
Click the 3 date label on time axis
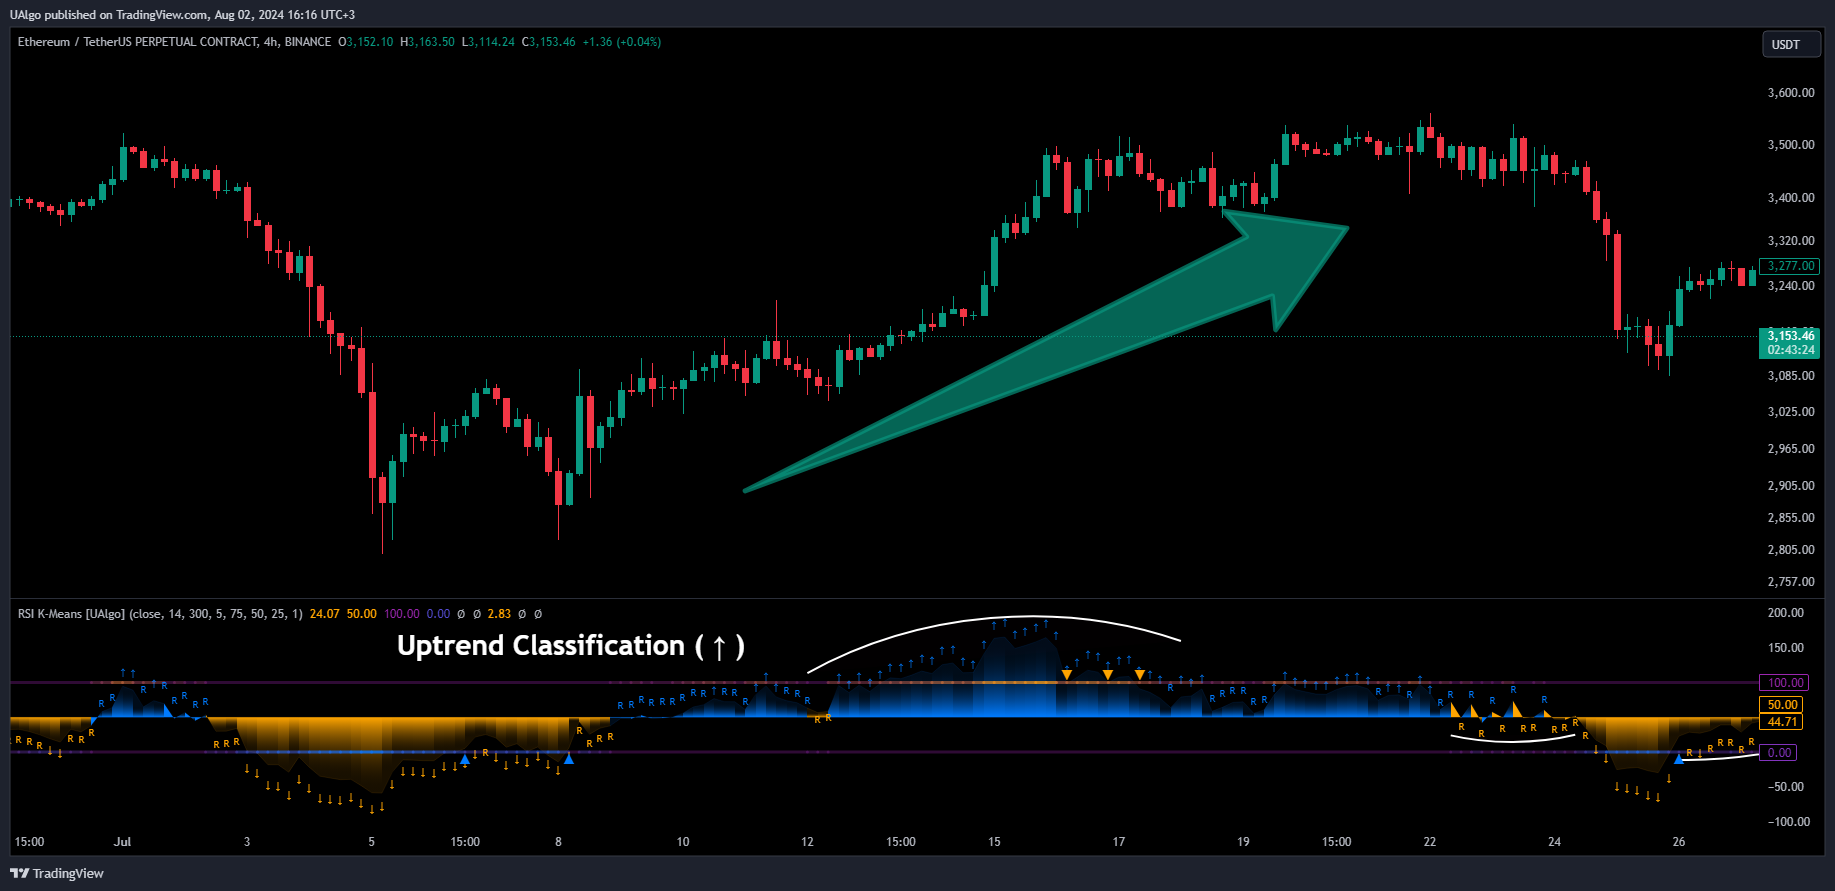[247, 842]
